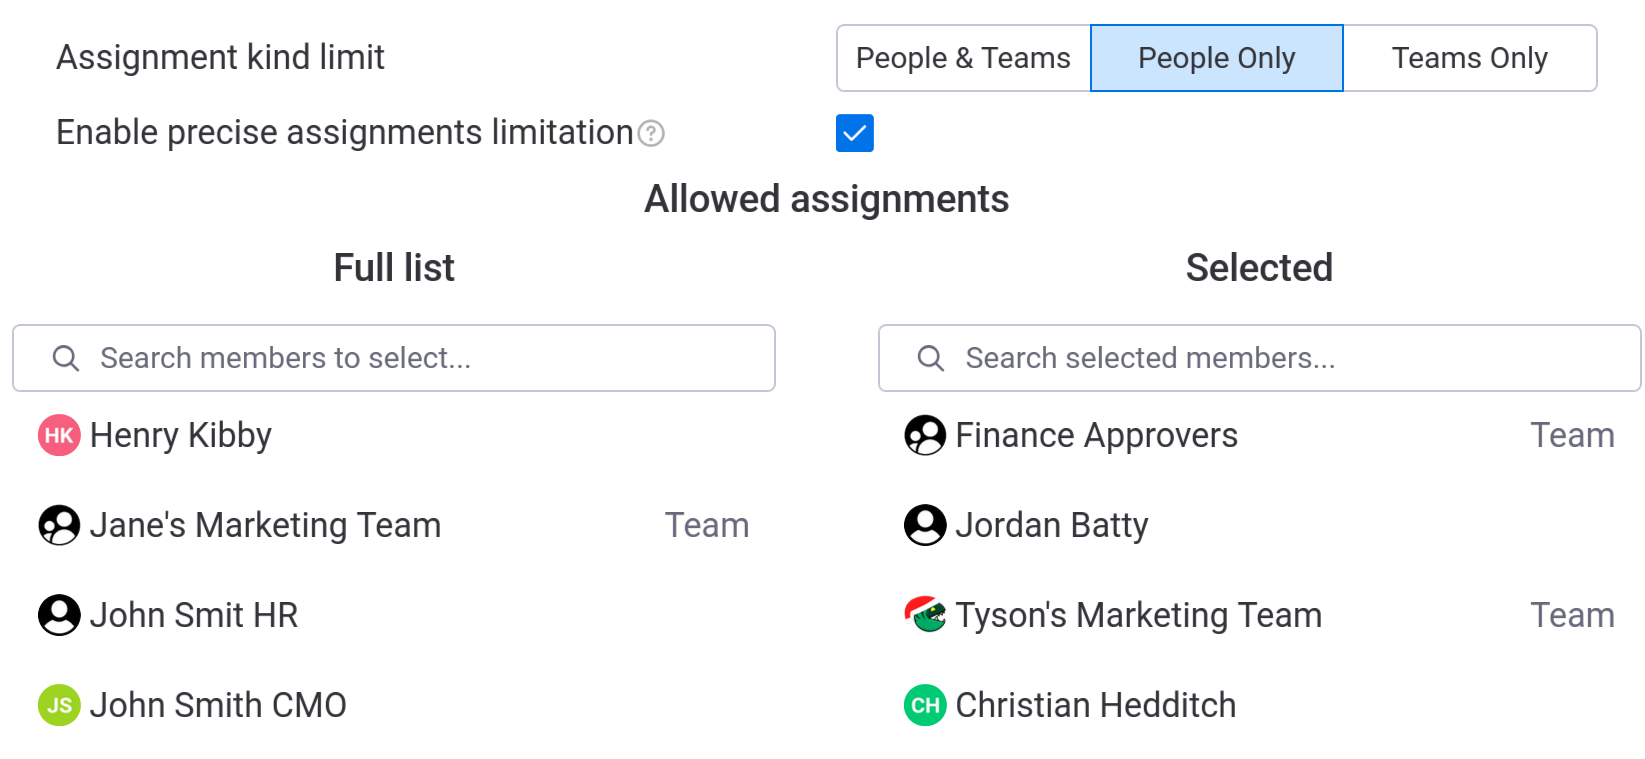Add Henry Kibby to the selected list
Viewport: 1645px width, 759px height.
click(181, 435)
